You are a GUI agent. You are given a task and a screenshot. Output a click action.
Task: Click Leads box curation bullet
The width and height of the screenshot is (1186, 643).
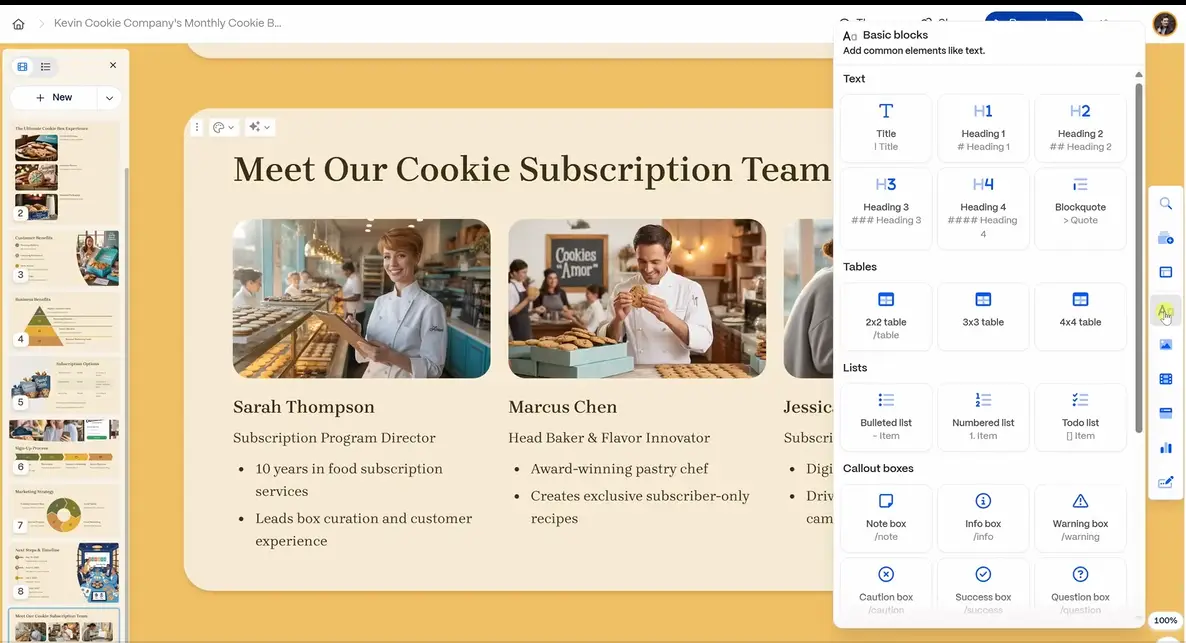[x=363, y=530]
